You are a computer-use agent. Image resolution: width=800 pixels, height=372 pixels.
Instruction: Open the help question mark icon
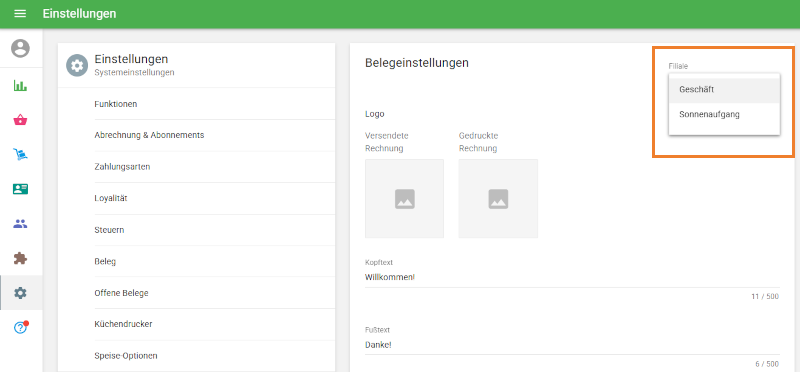(x=20, y=328)
